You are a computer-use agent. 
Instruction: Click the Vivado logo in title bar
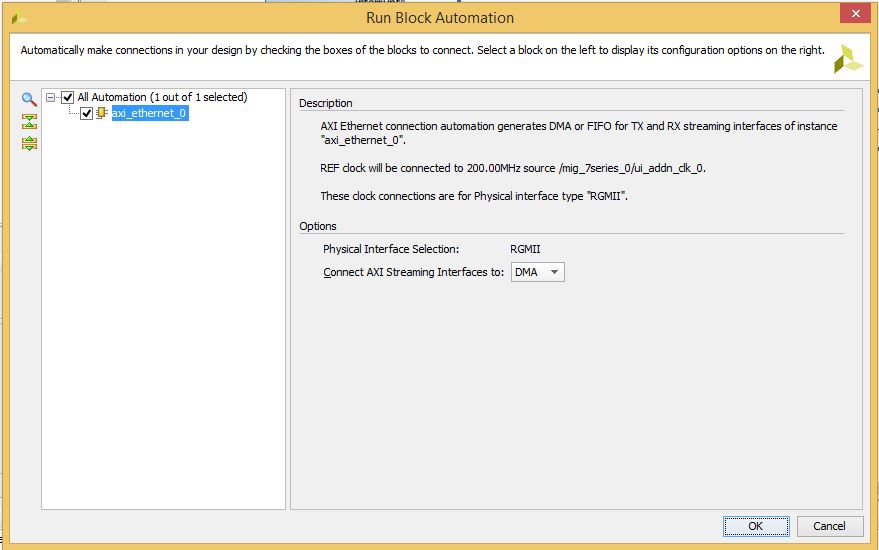(18, 18)
